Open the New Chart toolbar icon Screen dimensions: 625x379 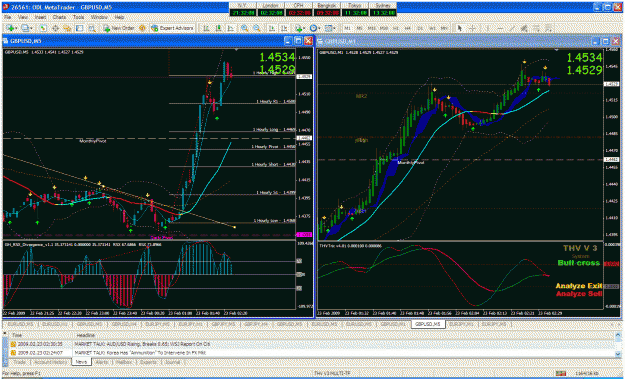coord(11,28)
